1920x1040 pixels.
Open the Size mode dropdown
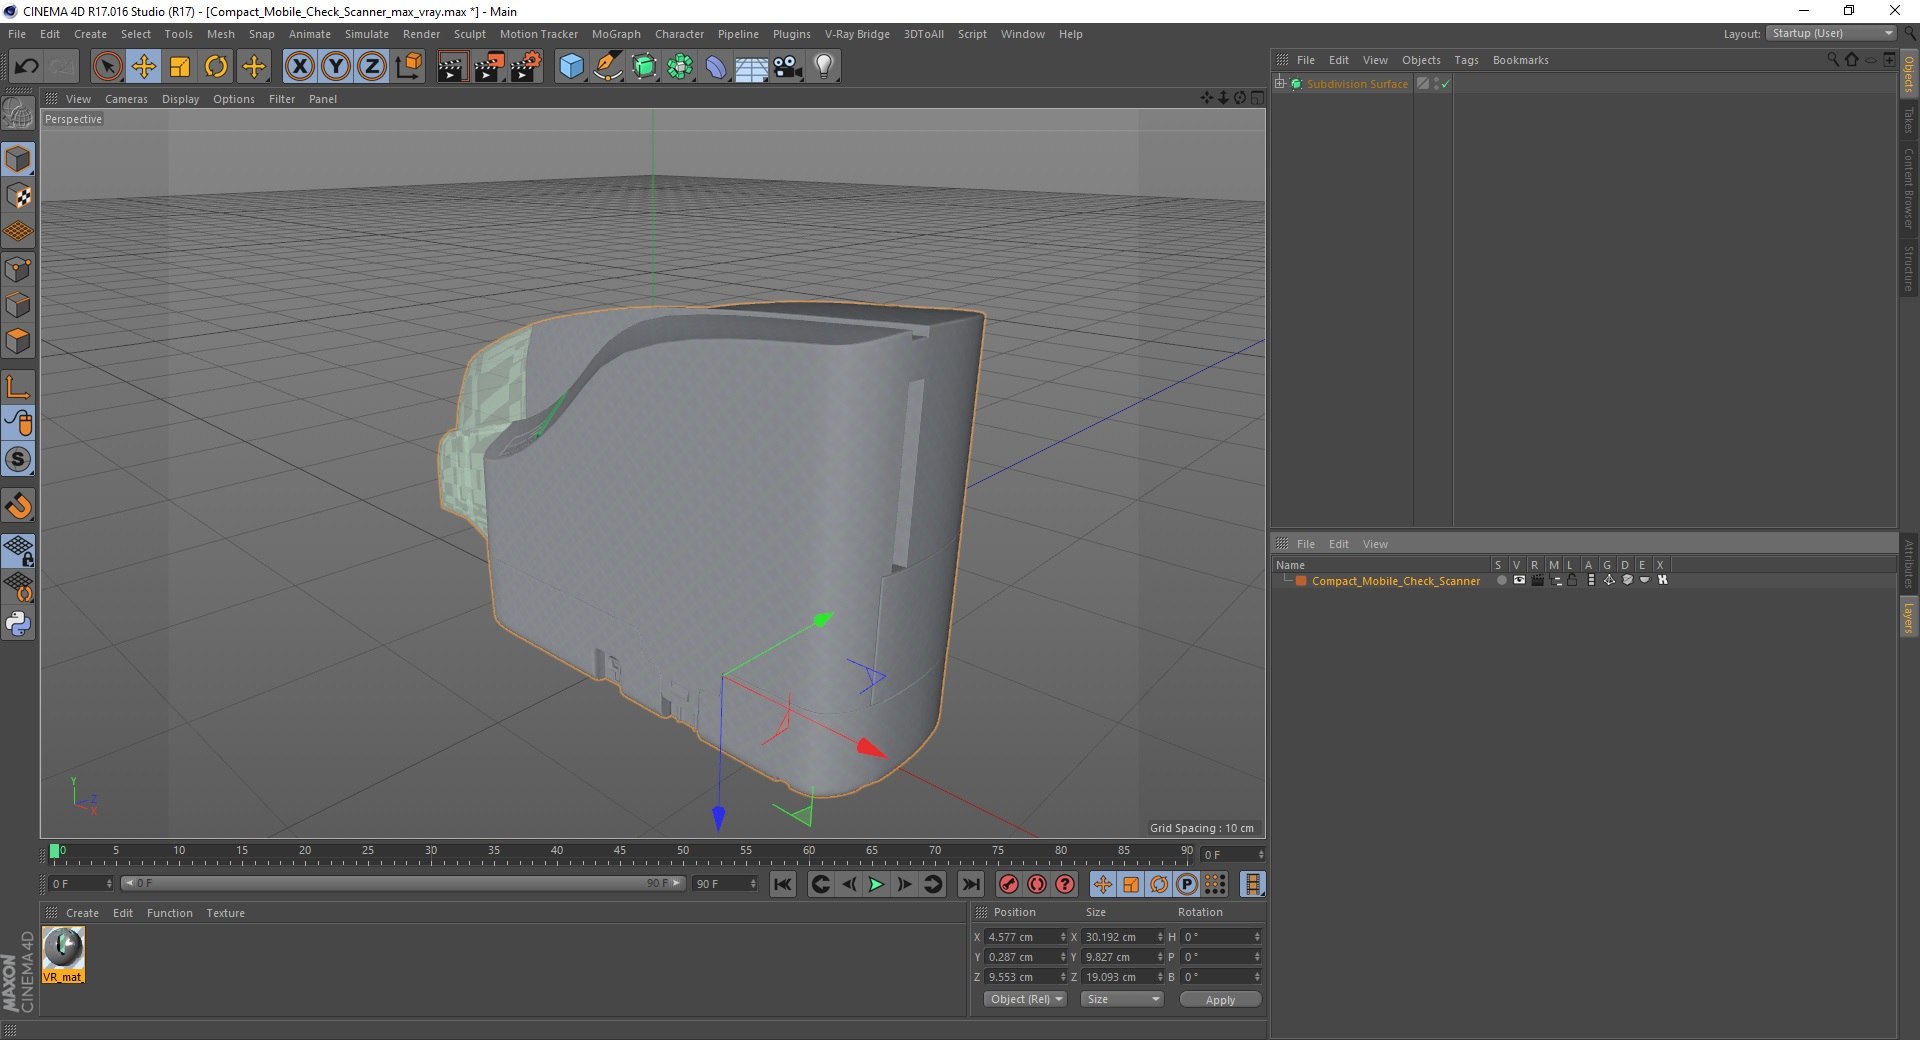(1122, 999)
